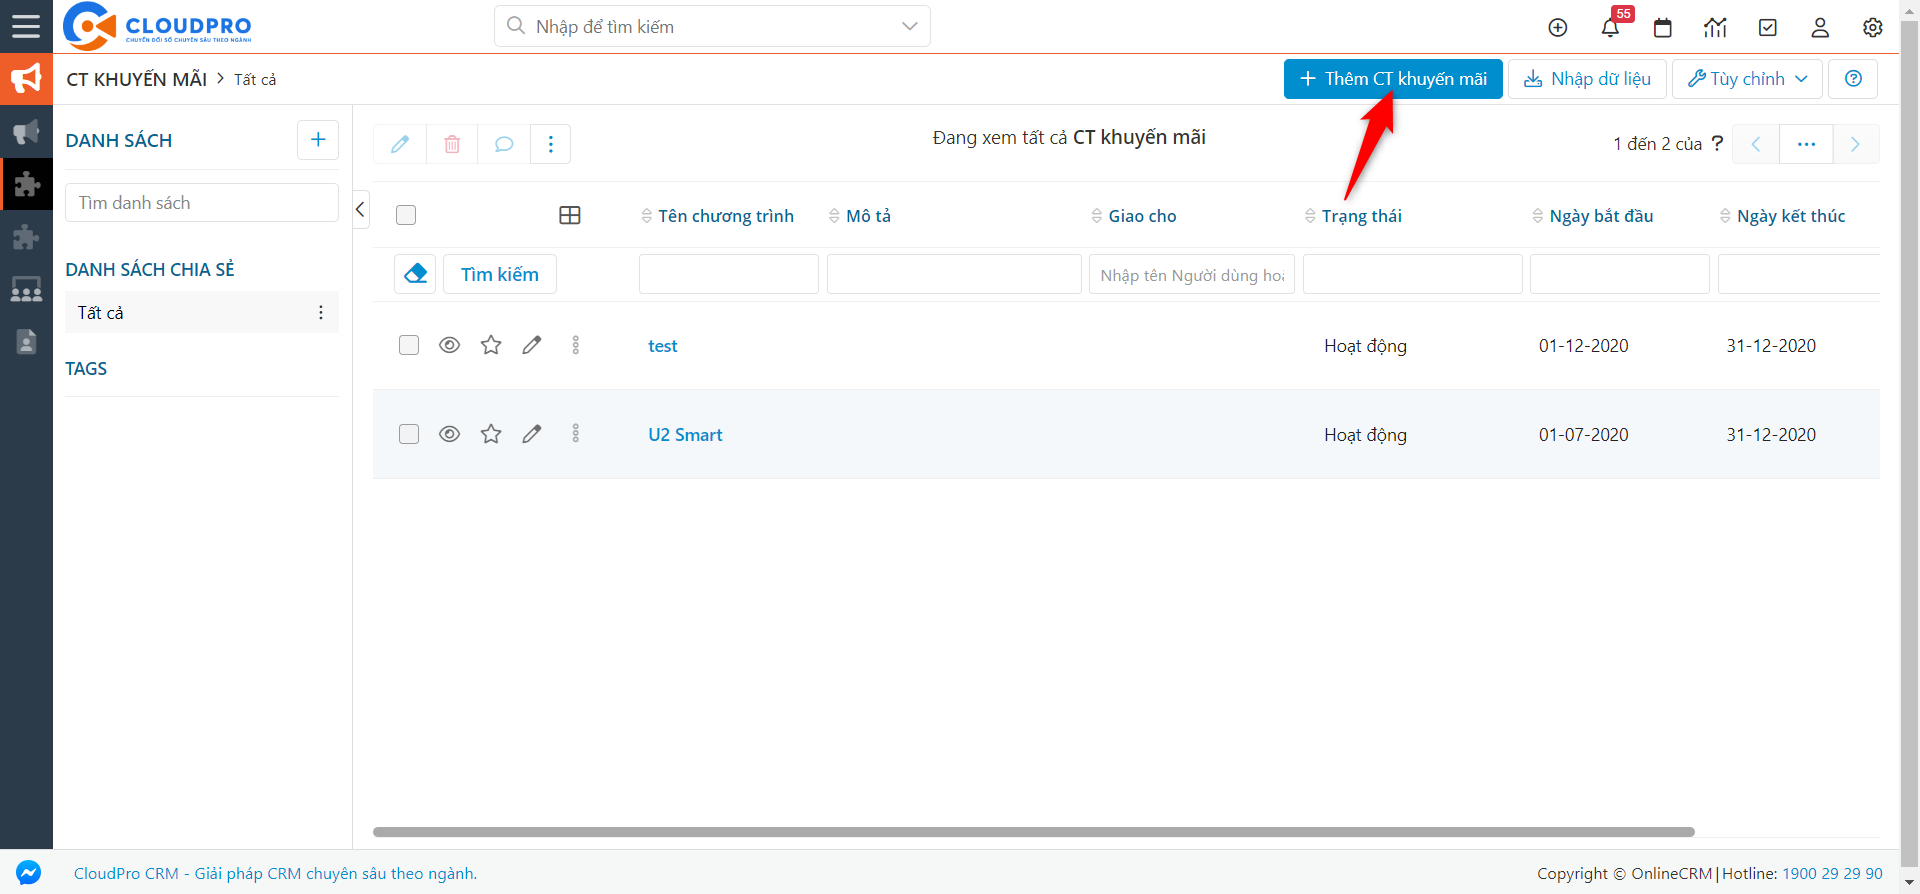Open the user profile icon
This screenshot has height=894, width=1920.
click(1820, 28)
